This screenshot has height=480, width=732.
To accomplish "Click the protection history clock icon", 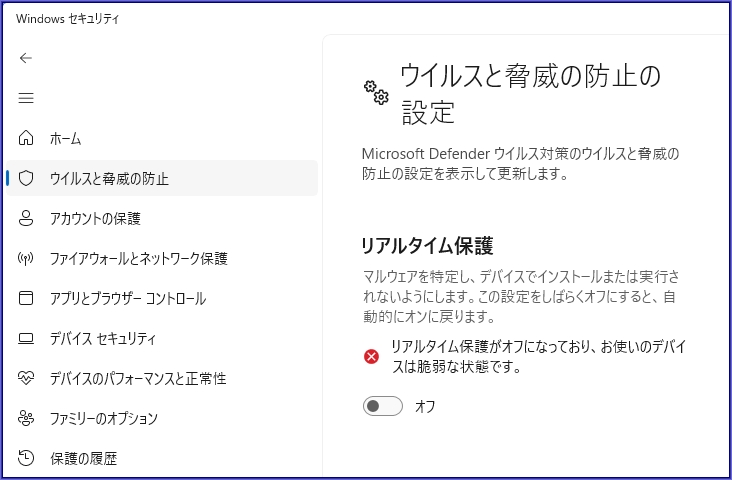I will click(x=27, y=458).
